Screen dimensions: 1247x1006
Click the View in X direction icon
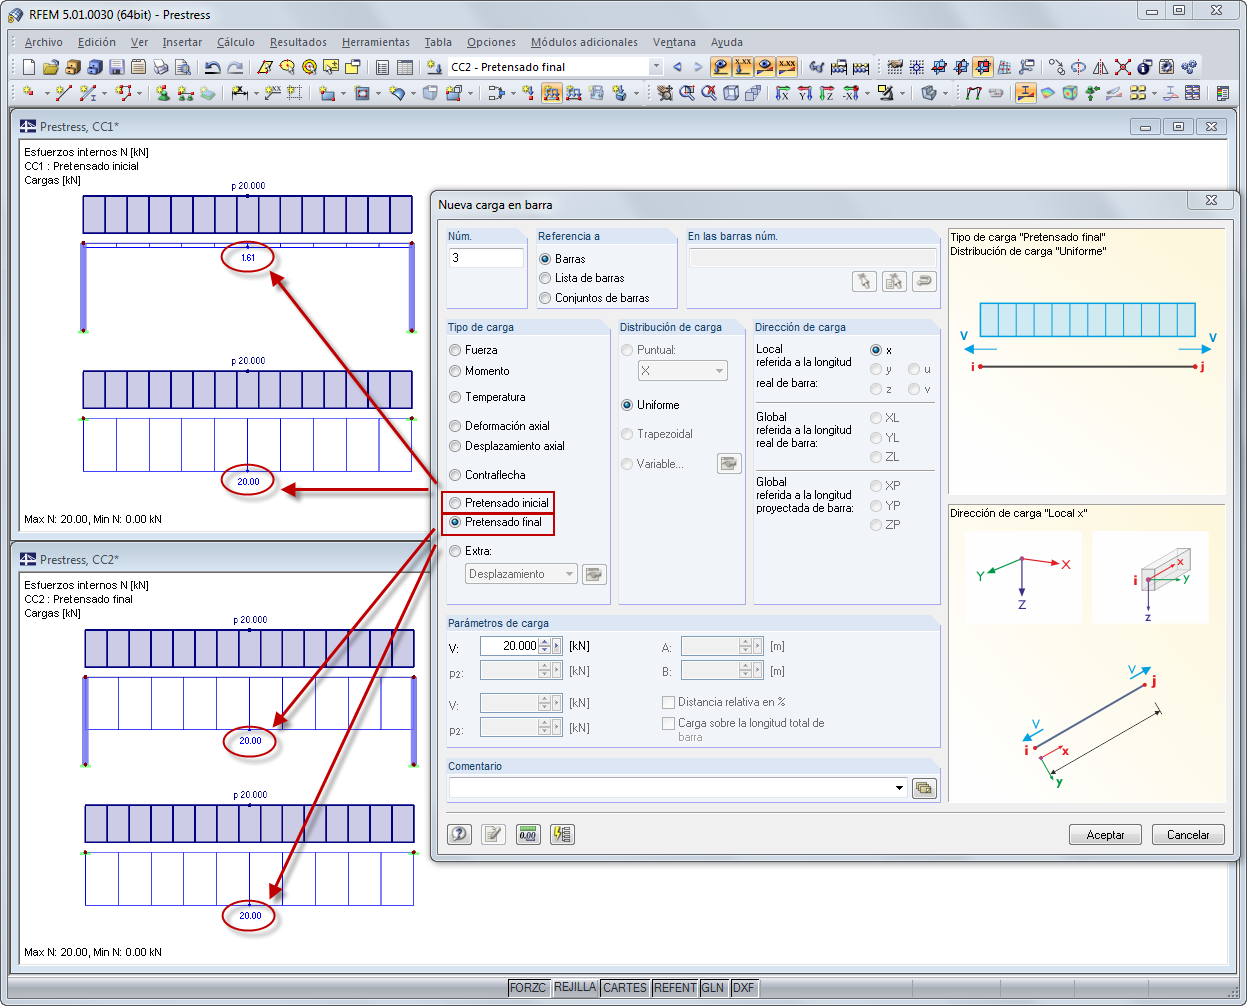(783, 92)
